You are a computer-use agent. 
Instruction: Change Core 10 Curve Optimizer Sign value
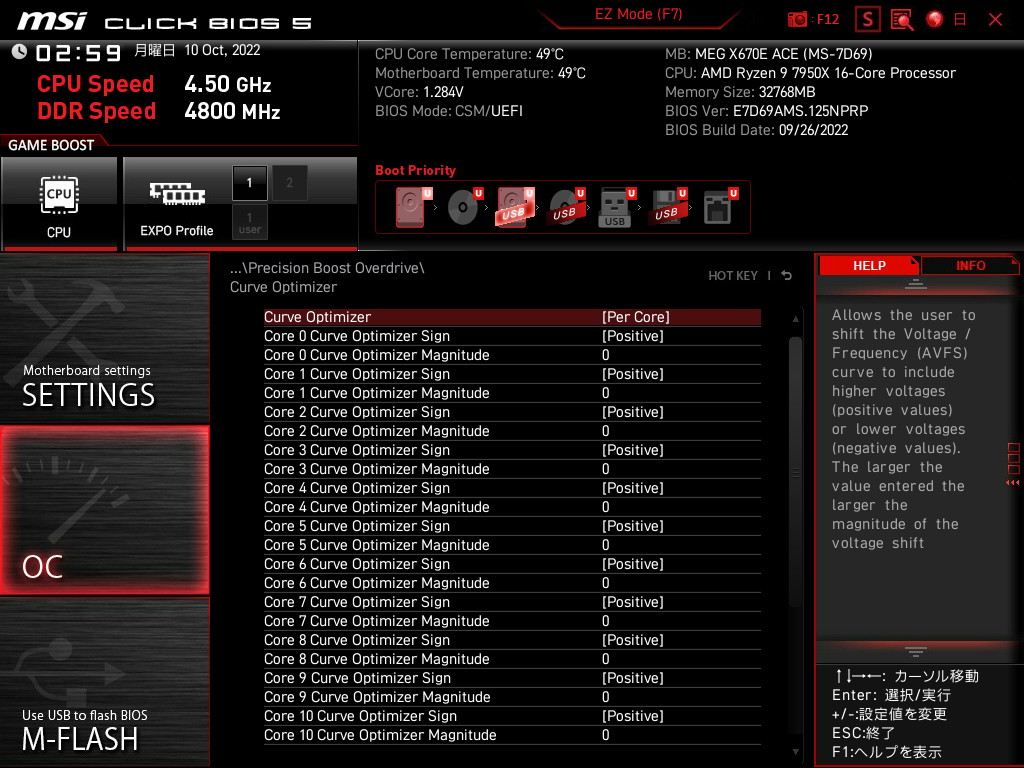(x=632, y=716)
